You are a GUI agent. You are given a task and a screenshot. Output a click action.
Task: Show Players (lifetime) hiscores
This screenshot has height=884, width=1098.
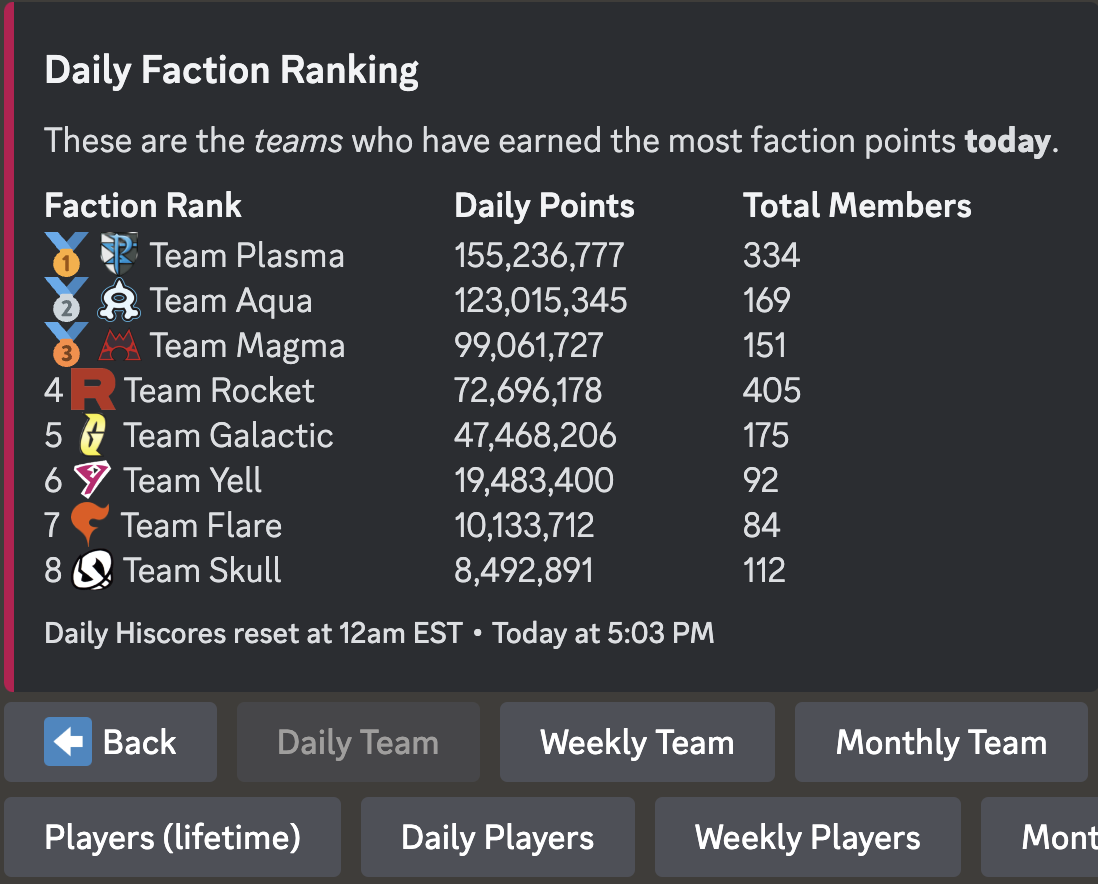[x=172, y=837]
